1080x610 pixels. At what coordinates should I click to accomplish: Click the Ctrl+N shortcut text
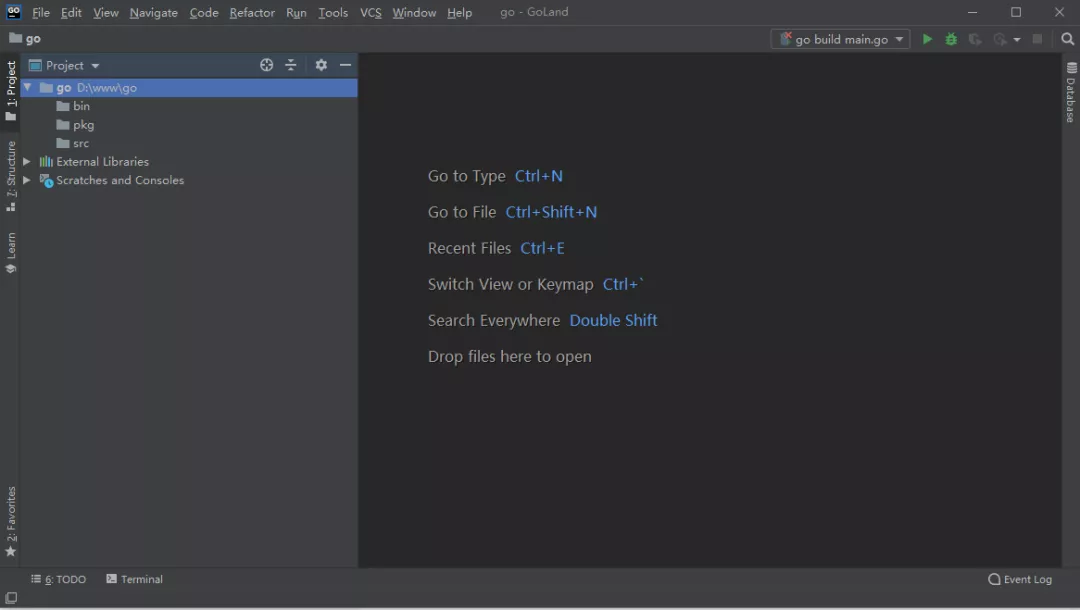point(539,176)
